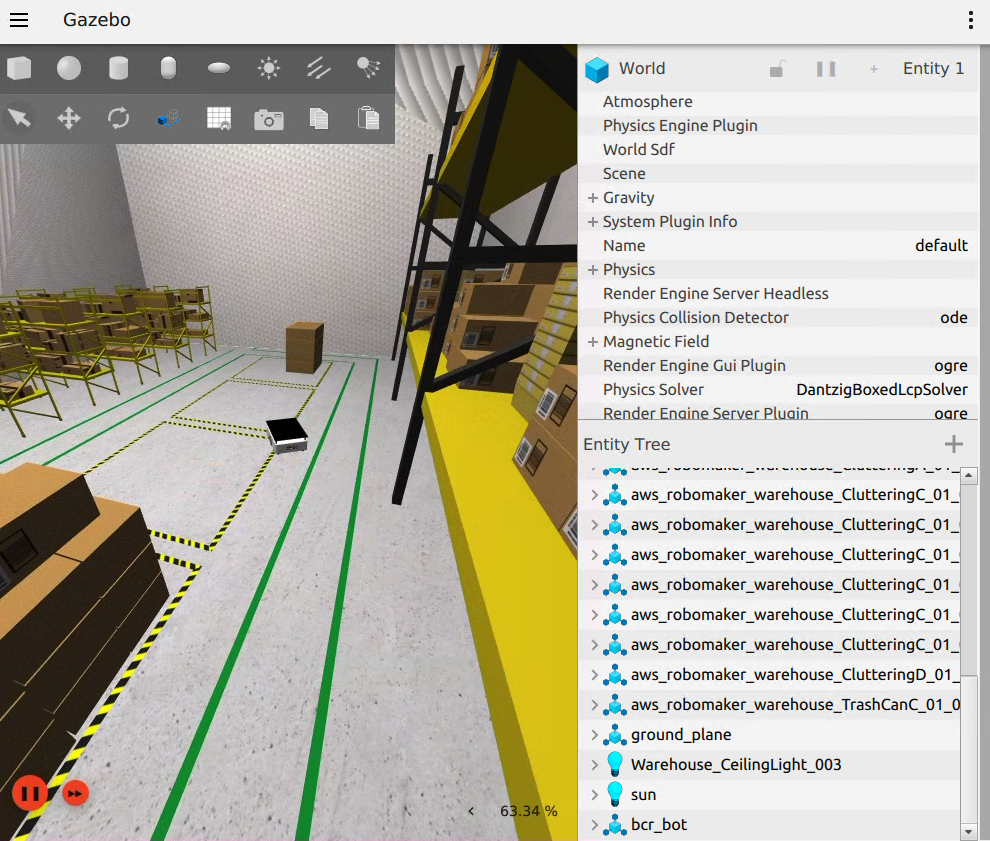Pause the simulation with red button
The width and height of the screenshot is (990, 841).
click(30, 793)
